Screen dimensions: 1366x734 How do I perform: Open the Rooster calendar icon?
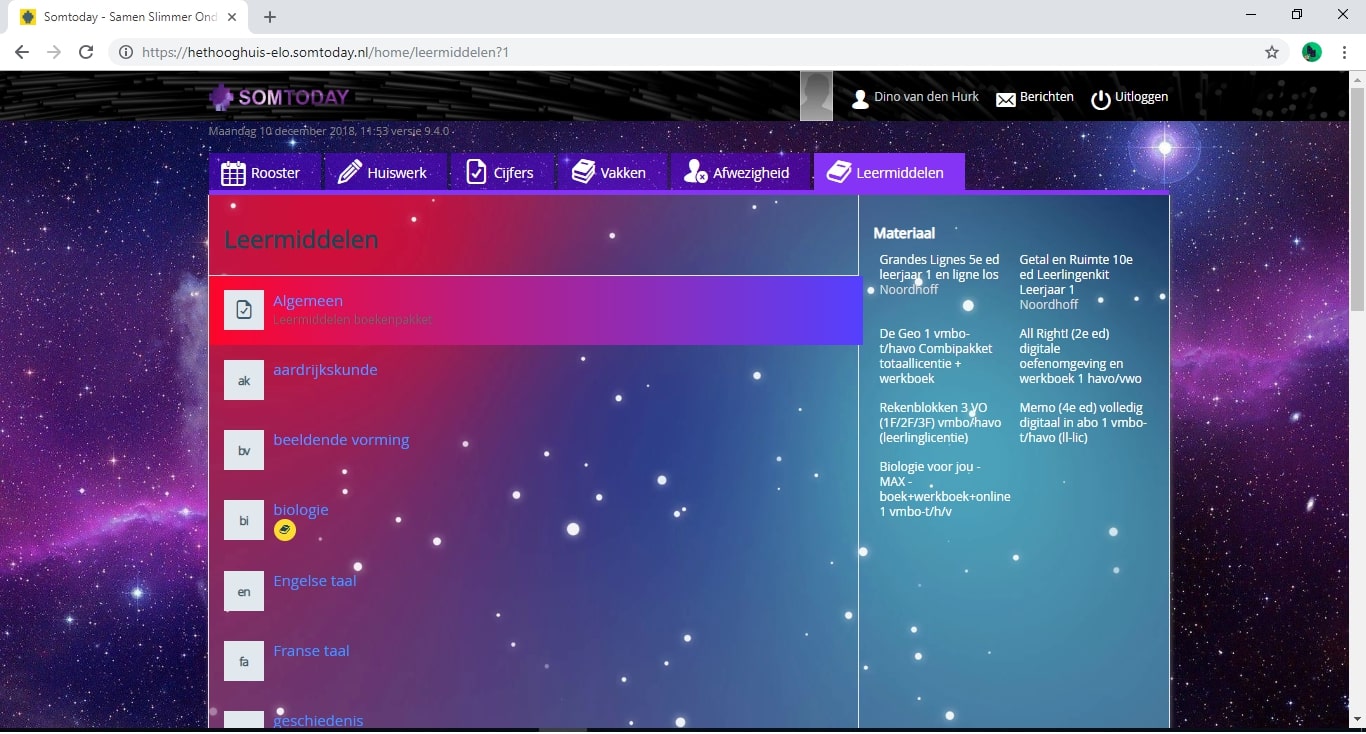(x=233, y=172)
